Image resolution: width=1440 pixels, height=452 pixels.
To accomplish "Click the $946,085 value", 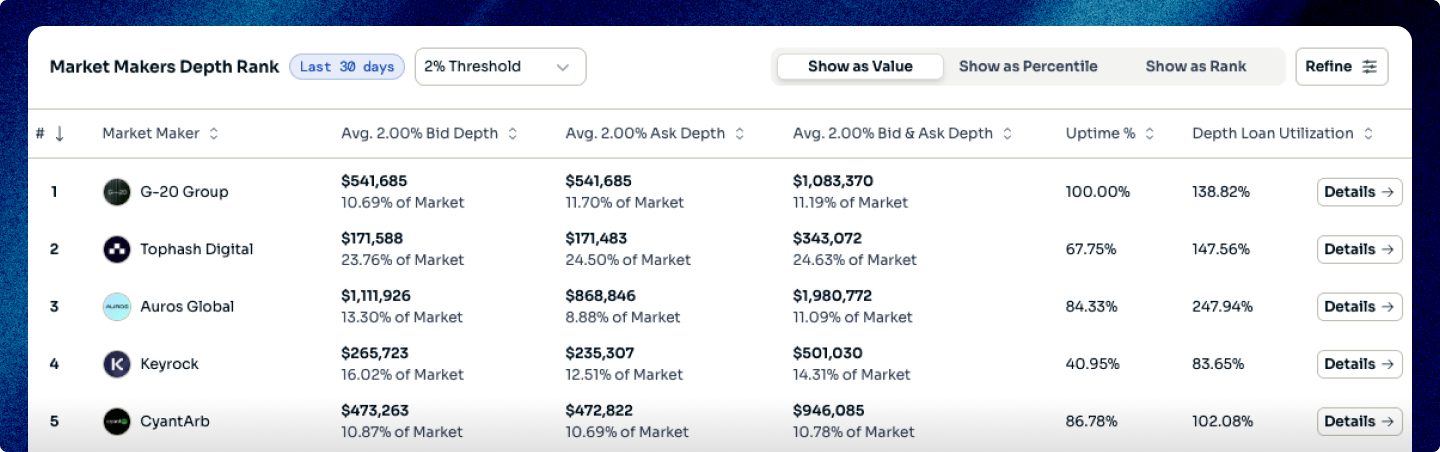I will [x=828, y=411].
